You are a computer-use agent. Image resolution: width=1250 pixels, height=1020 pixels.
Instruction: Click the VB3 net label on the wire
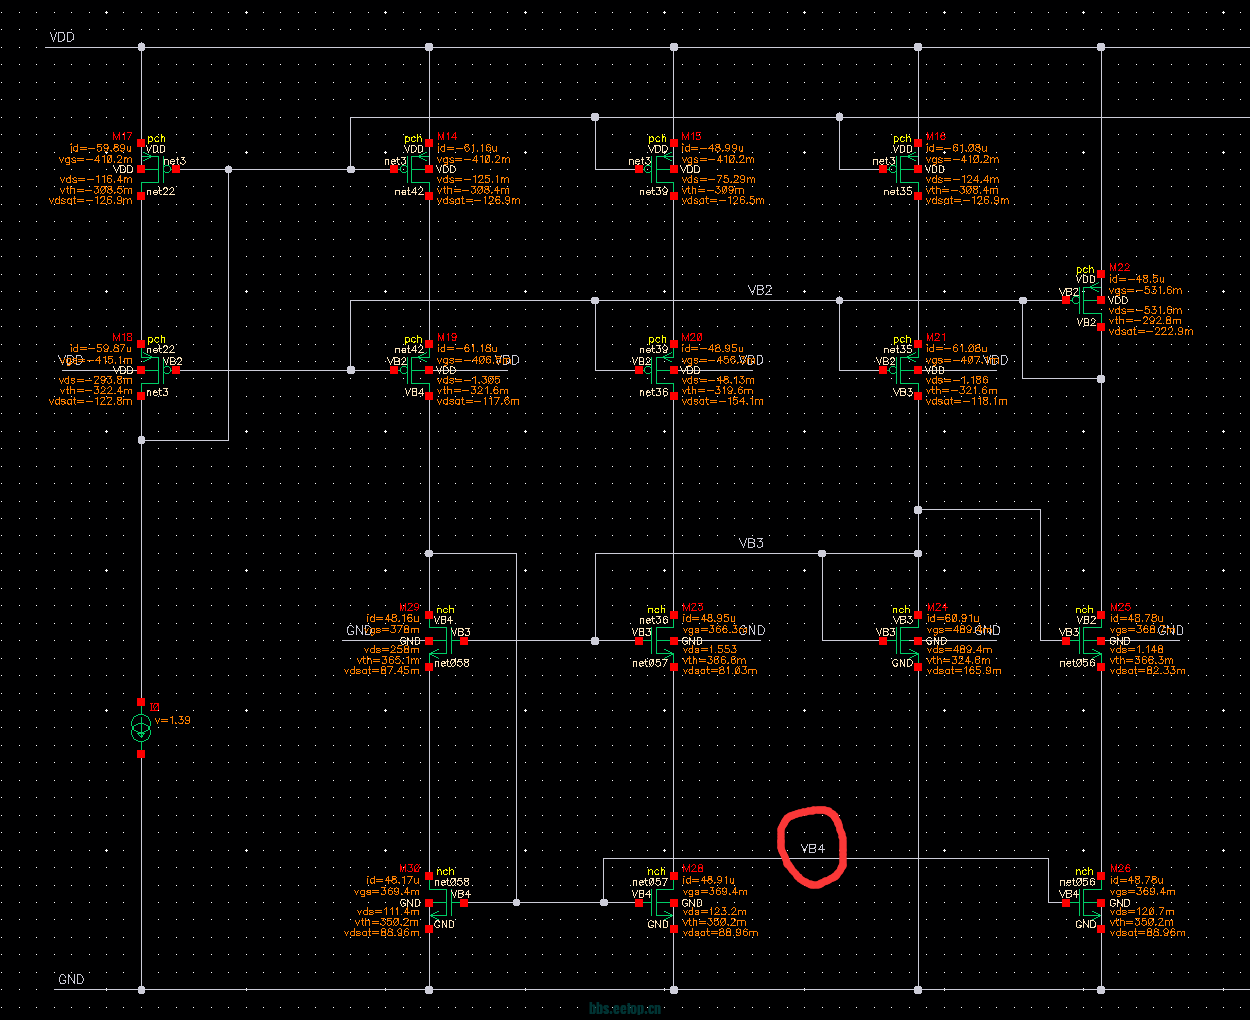tap(751, 543)
